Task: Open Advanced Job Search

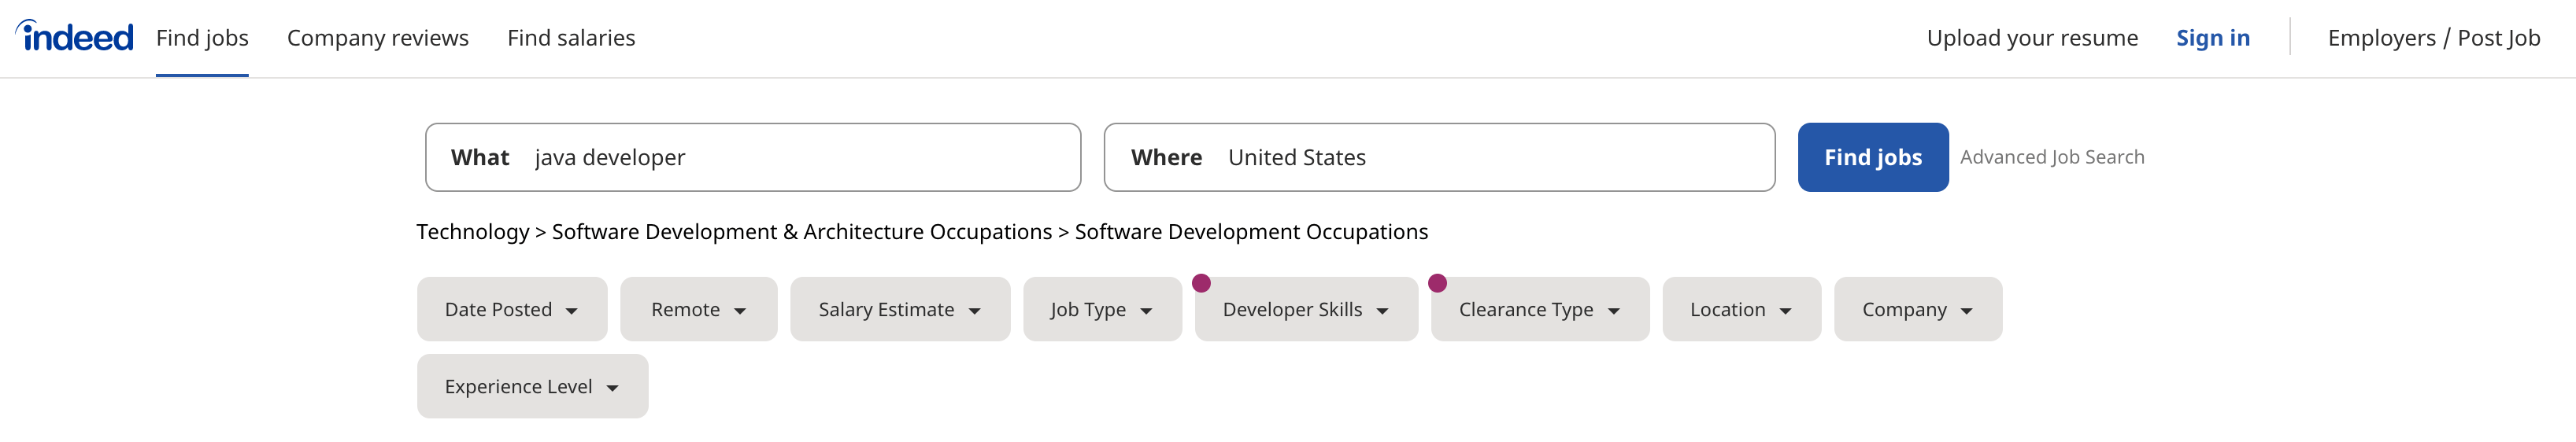Action: pos(2052,157)
